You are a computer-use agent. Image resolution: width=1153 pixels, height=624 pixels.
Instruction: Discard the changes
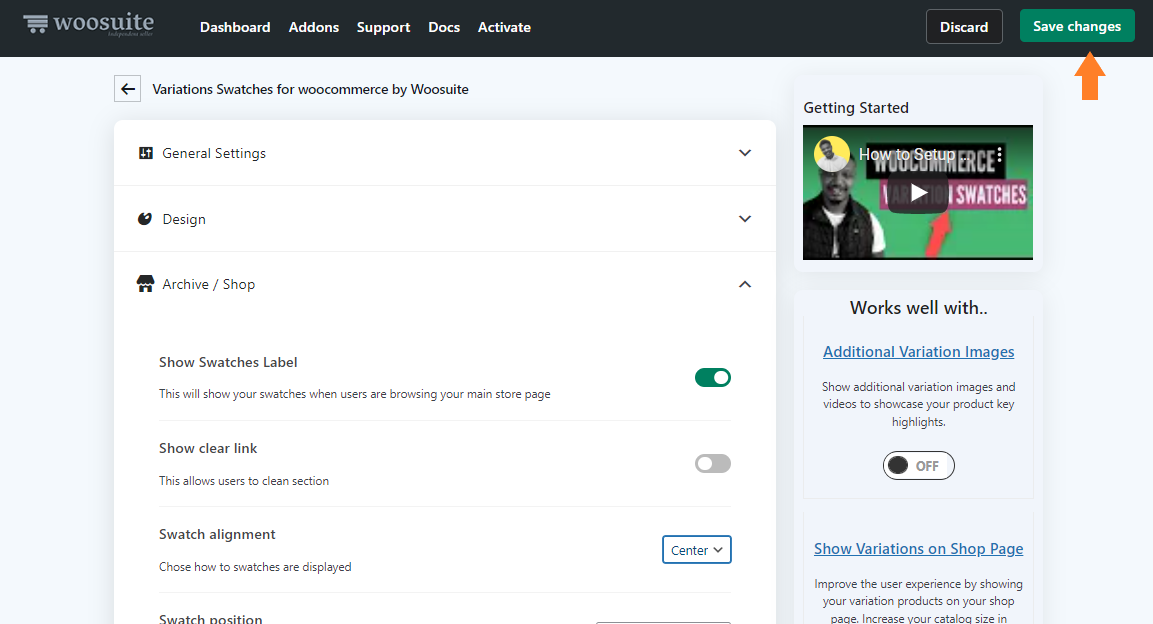[964, 26]
